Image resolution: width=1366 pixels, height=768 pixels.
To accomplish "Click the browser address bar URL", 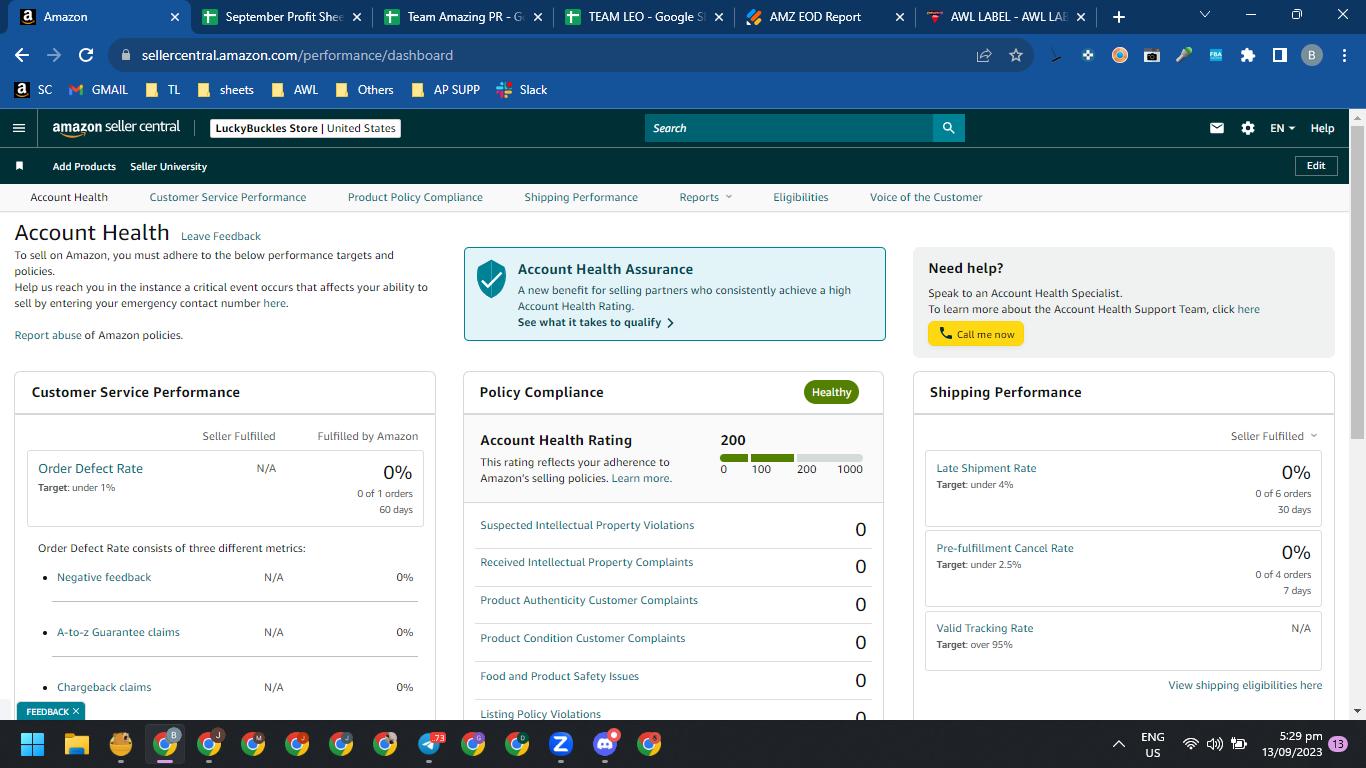I will pyautogui.click(x=297, y=56).
